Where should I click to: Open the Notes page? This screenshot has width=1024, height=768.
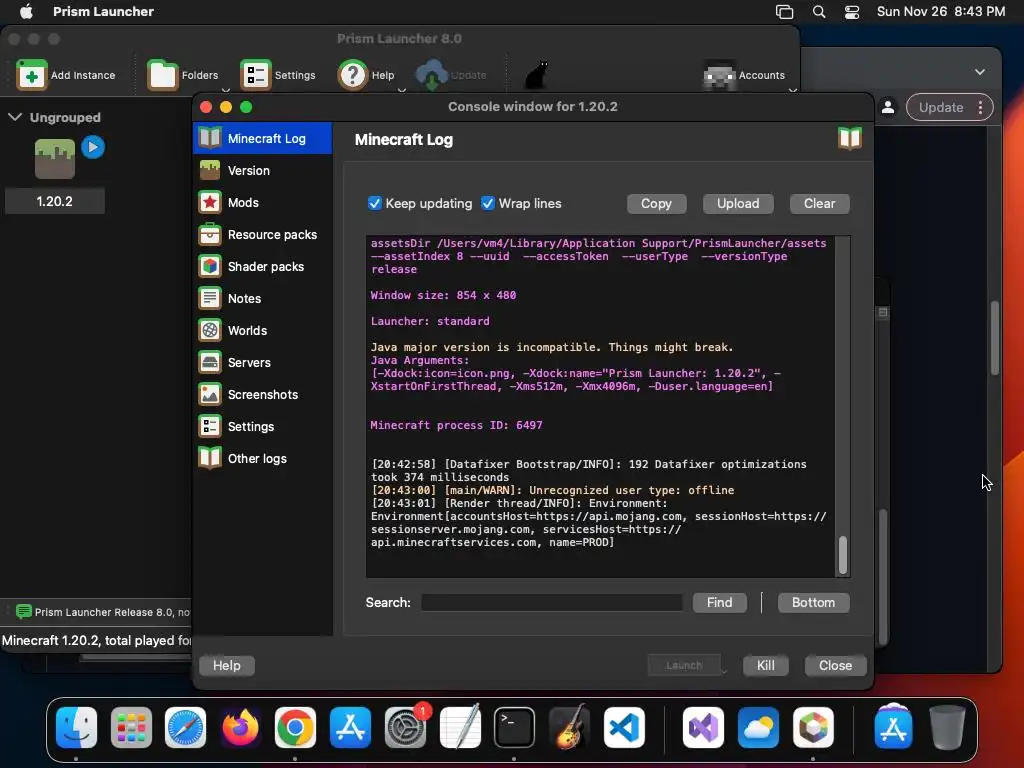tap(263, 298)
